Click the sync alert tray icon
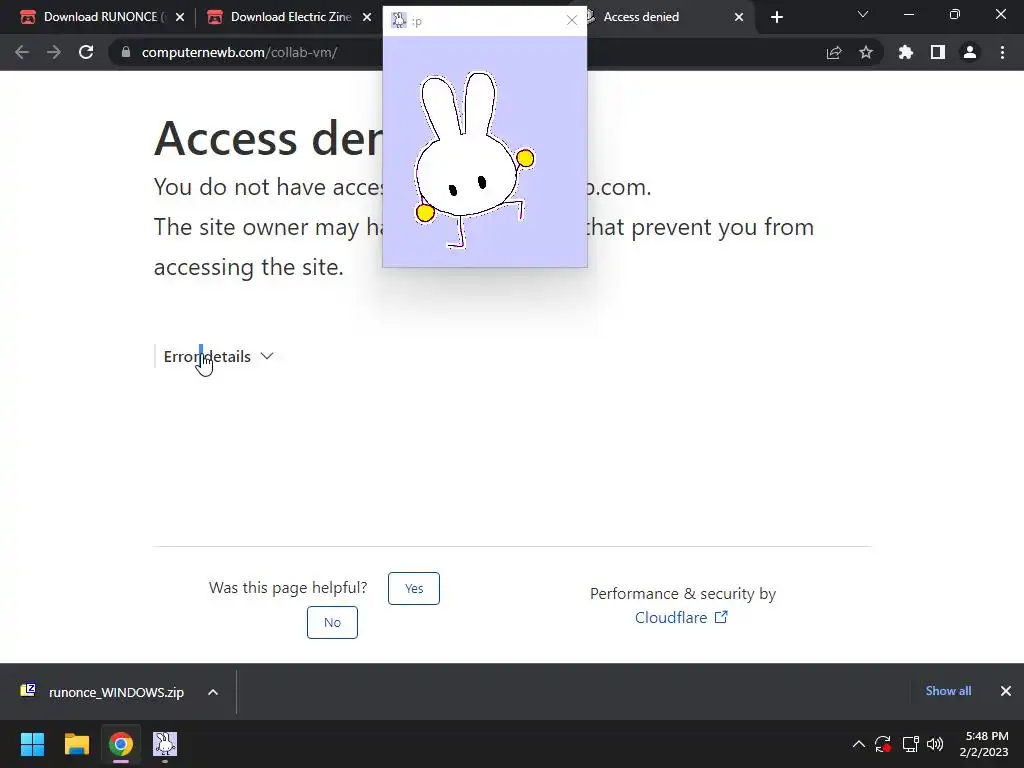Viewport: 1024px width, 768px height. coord(883,744)
